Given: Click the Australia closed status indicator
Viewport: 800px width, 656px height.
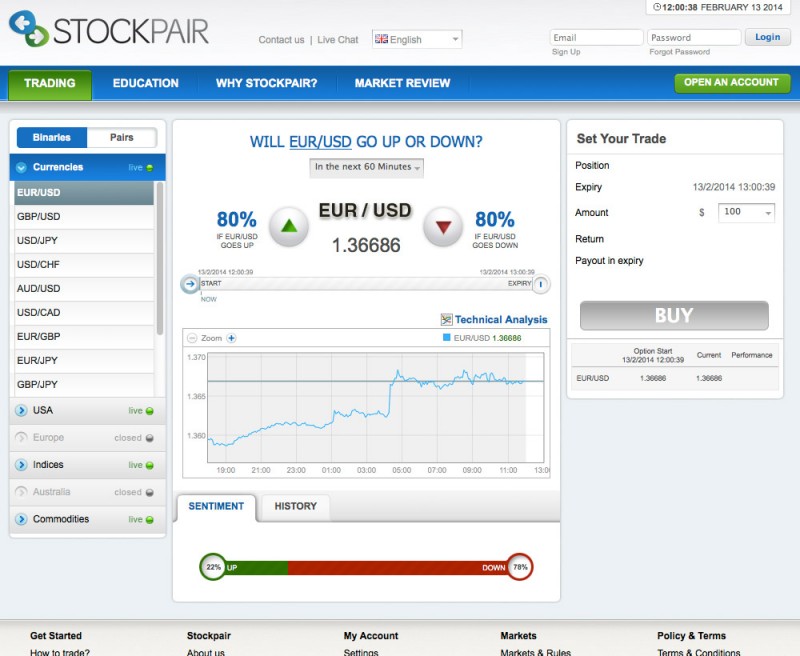Looking at the screenshot, I should pyautogui.click(x=149, y=492).
